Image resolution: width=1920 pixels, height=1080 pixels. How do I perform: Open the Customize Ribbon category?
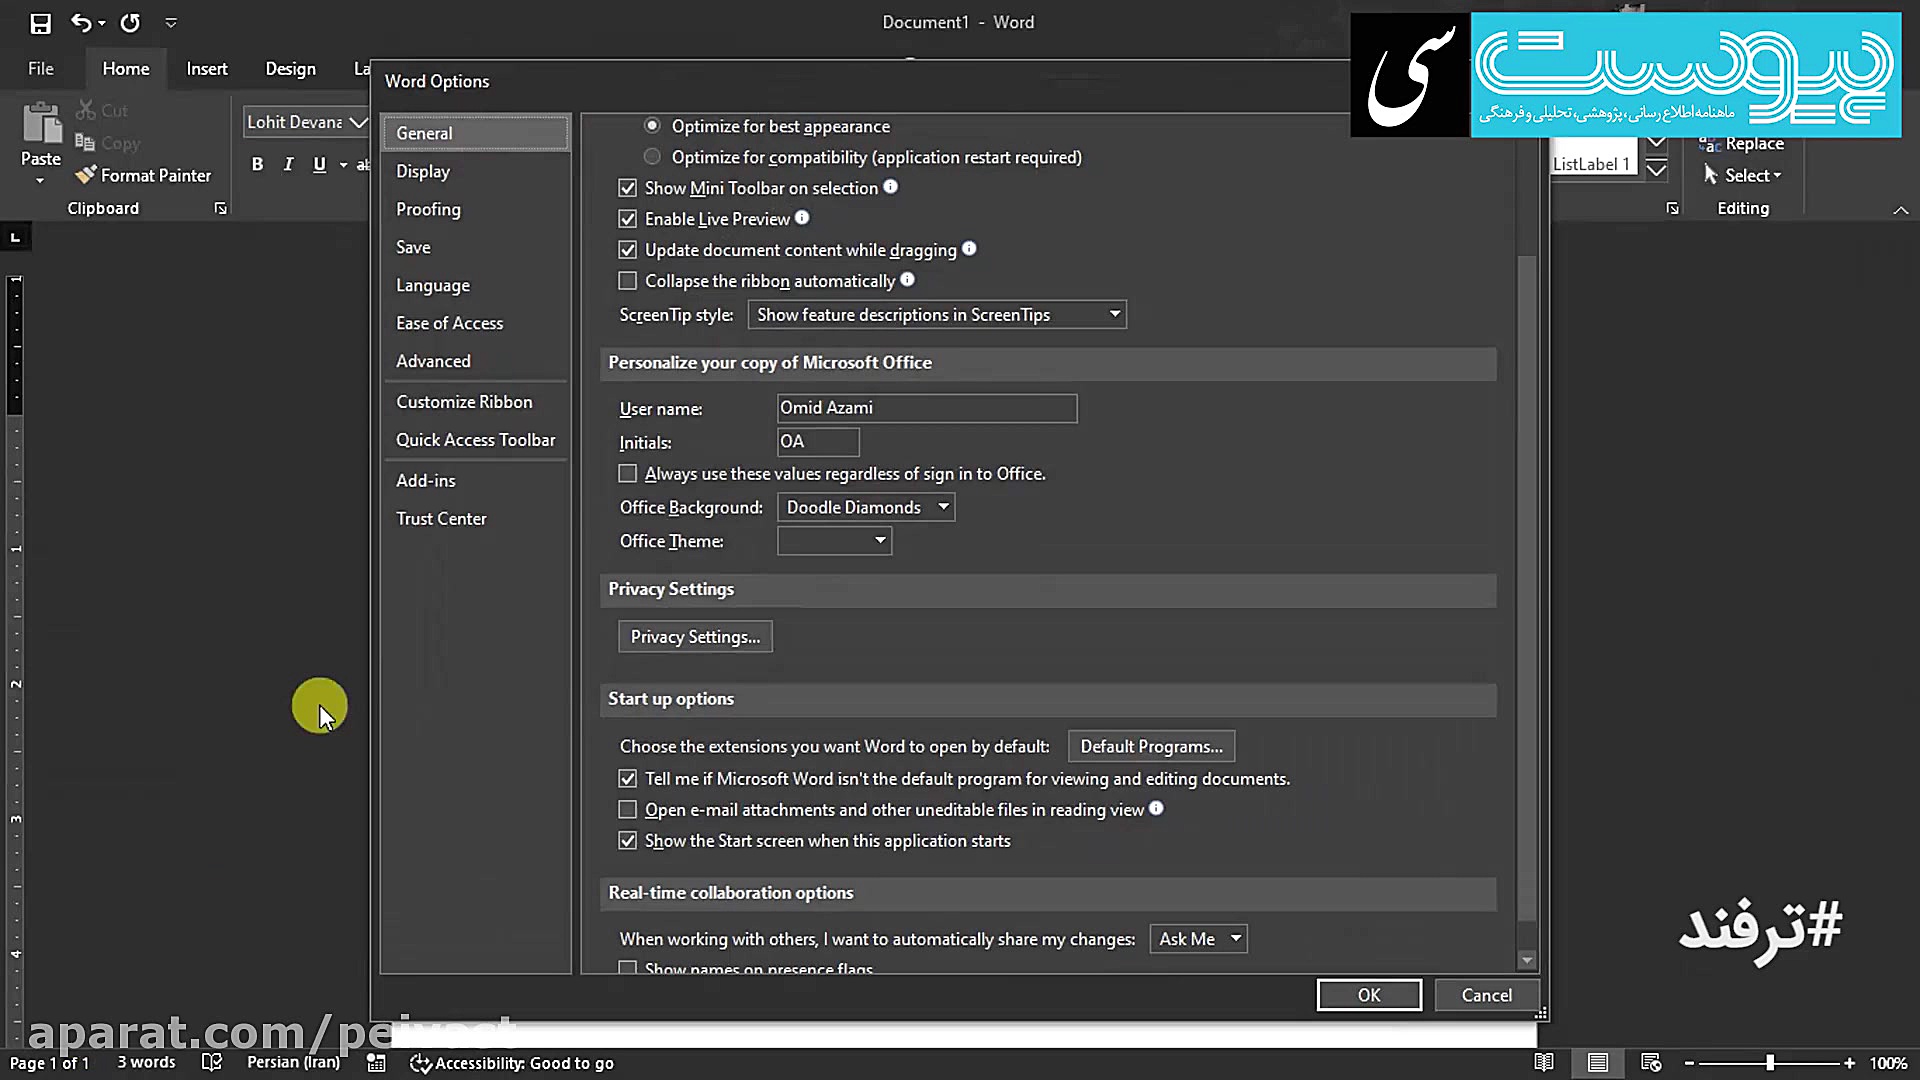tap(475, 402)
